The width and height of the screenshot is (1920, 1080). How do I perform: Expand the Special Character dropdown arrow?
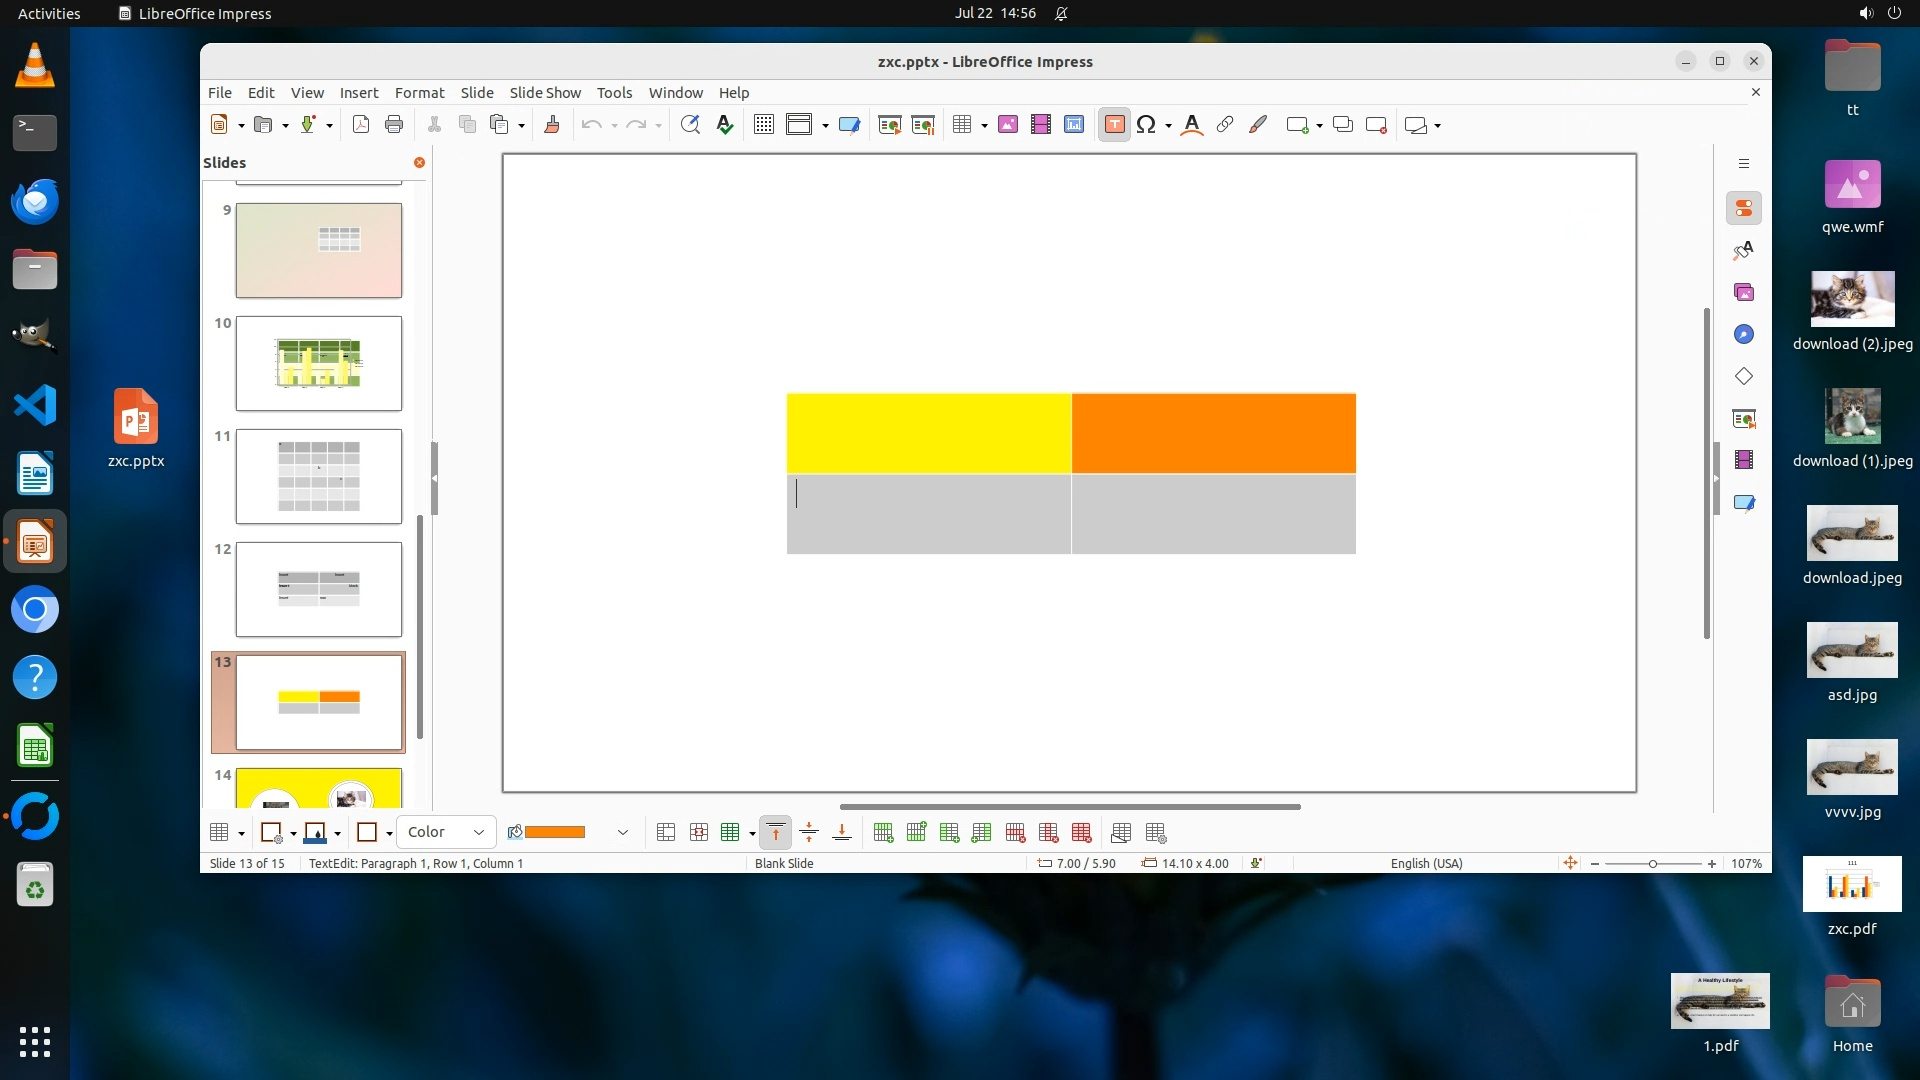pos(1168,126)
